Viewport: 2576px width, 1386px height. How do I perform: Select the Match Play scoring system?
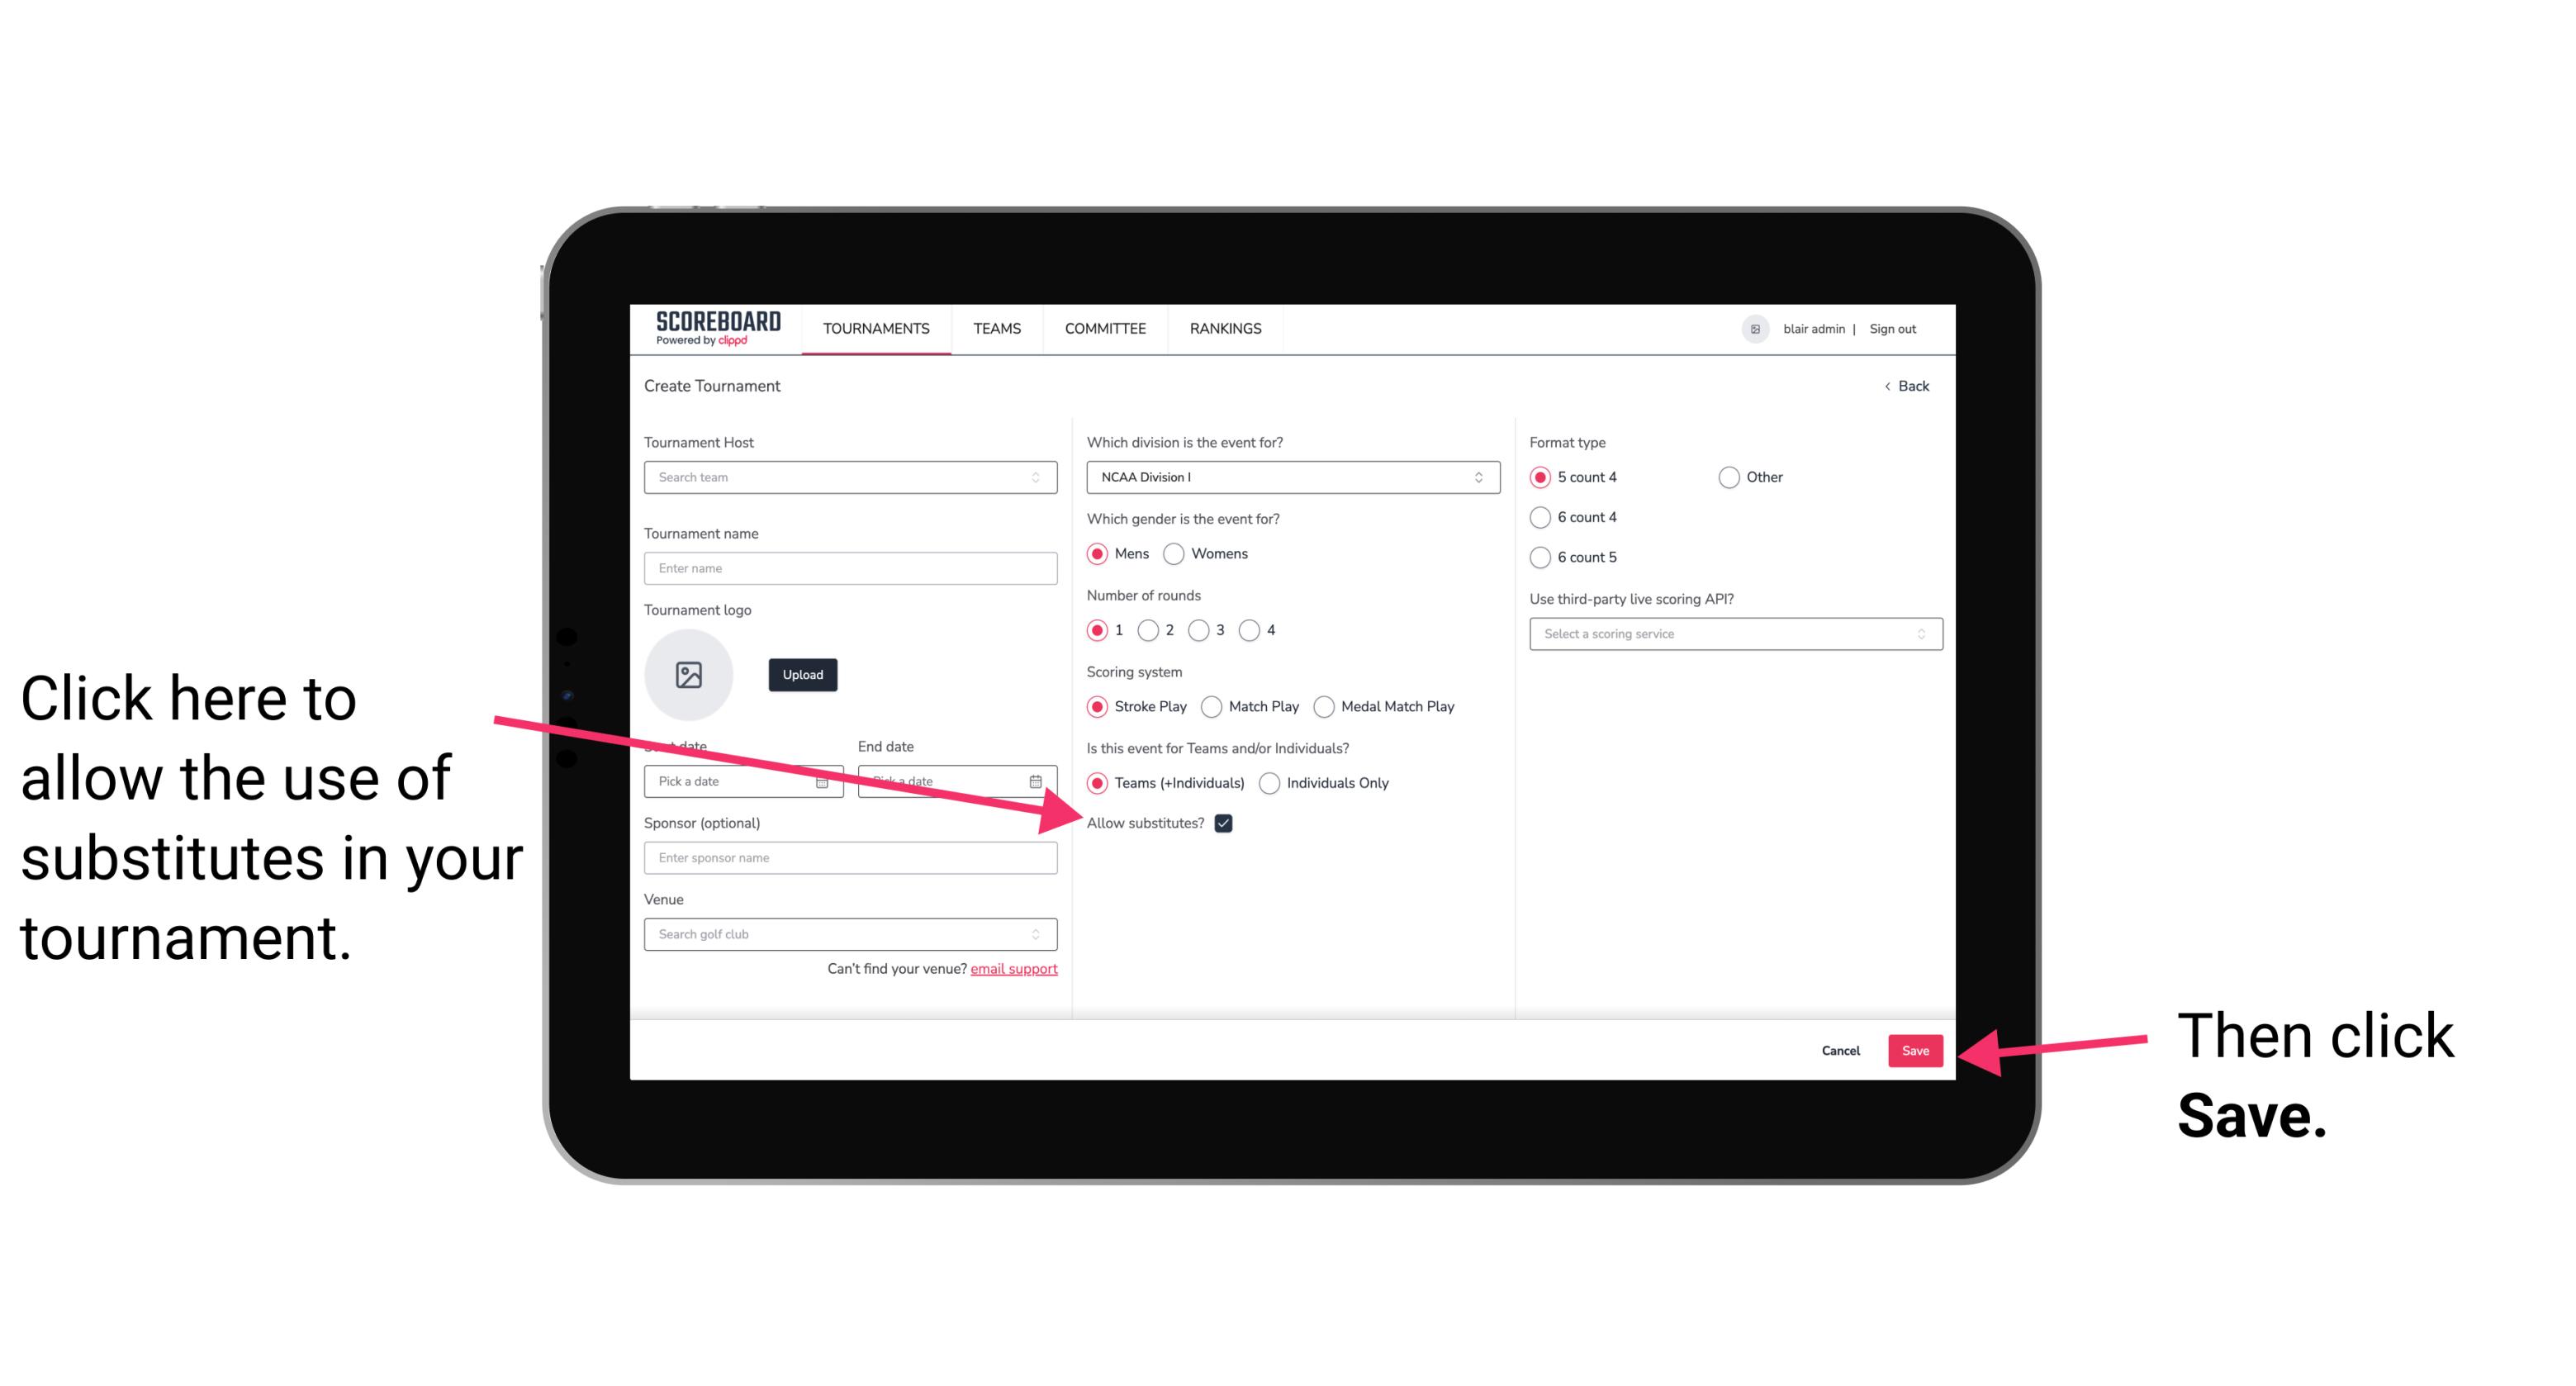coord(1212,705)
